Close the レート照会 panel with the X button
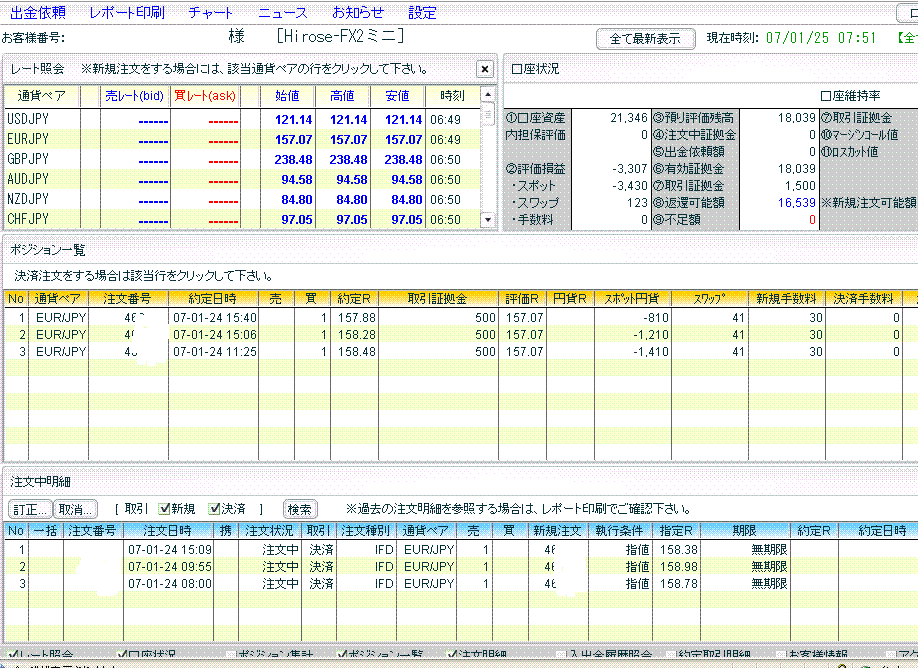This screenshot has height=668, width=918. tap(485, 69)
